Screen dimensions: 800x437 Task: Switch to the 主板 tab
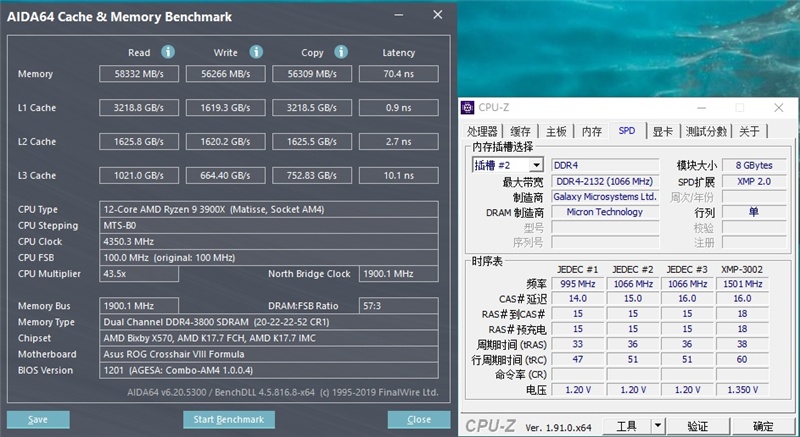(x=556, y=132)
